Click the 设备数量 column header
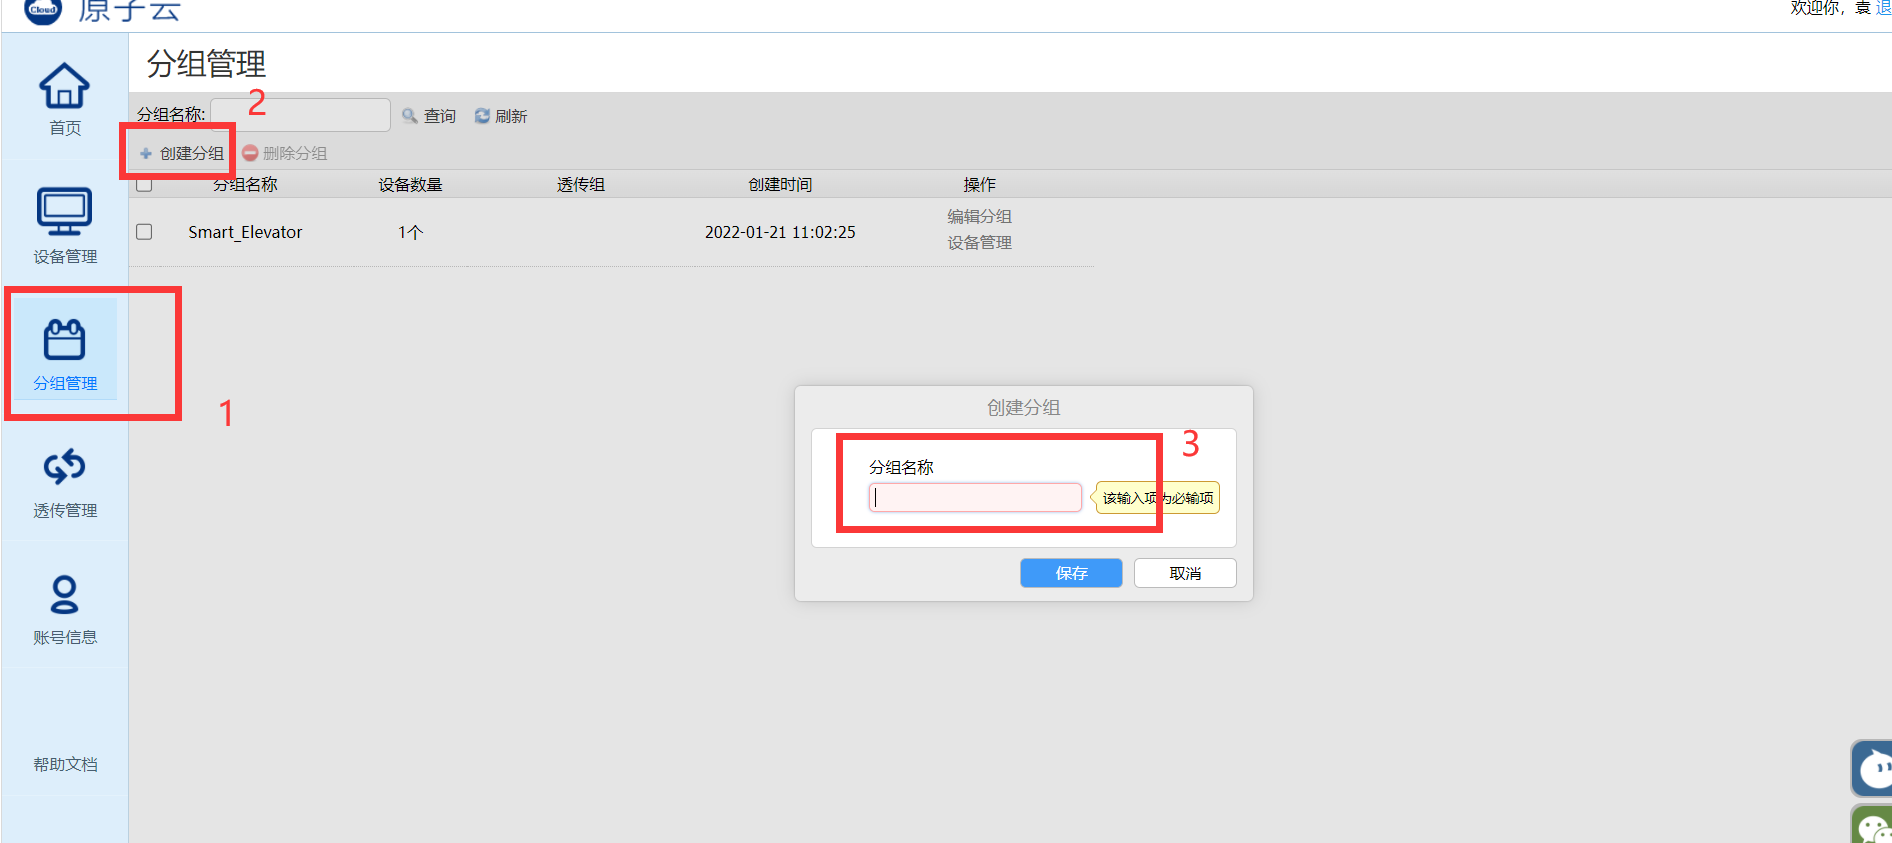 coord(410,184)
